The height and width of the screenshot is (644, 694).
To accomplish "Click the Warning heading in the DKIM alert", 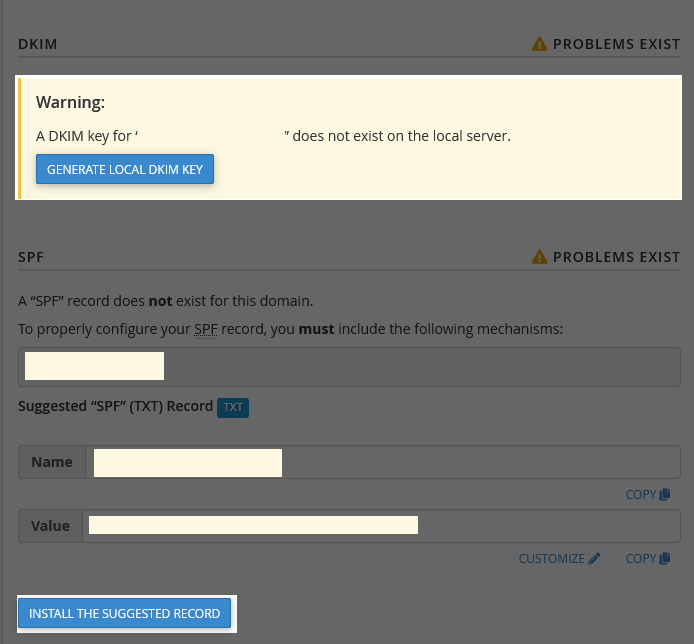I will click(70, 102).
